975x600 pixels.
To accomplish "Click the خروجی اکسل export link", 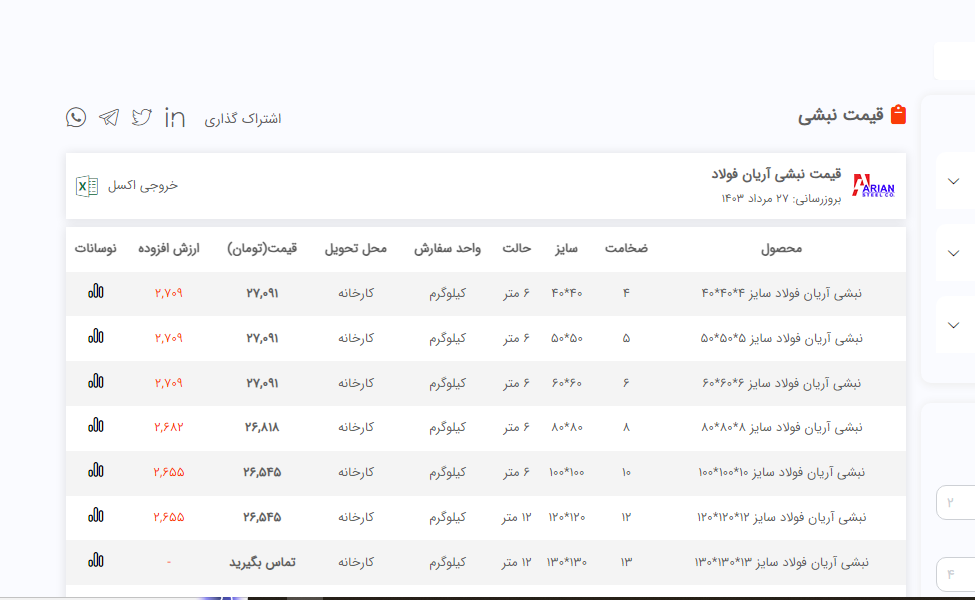I will pyautogui.click(x=142, y=186).
